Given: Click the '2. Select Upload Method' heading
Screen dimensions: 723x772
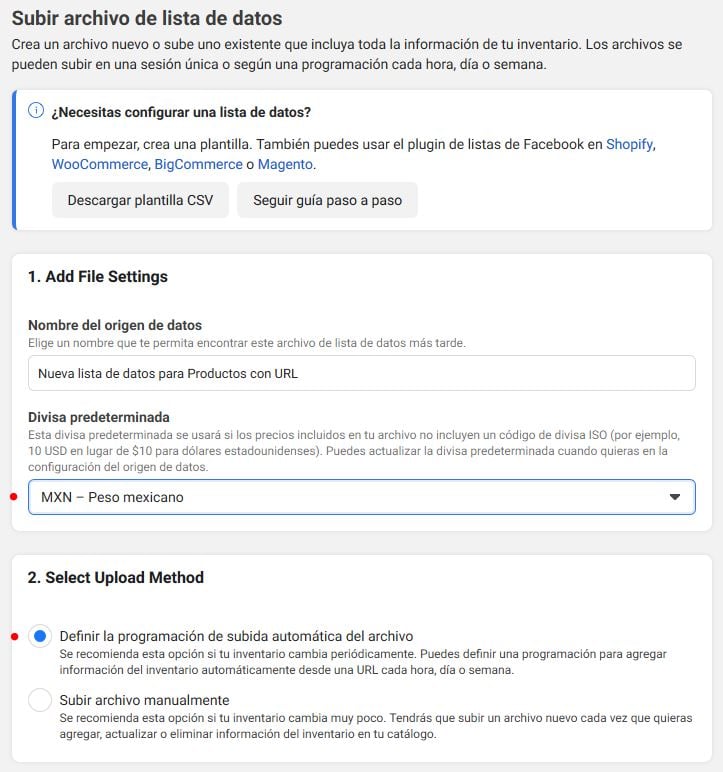Looking at the screenshot, I should 116,578.
